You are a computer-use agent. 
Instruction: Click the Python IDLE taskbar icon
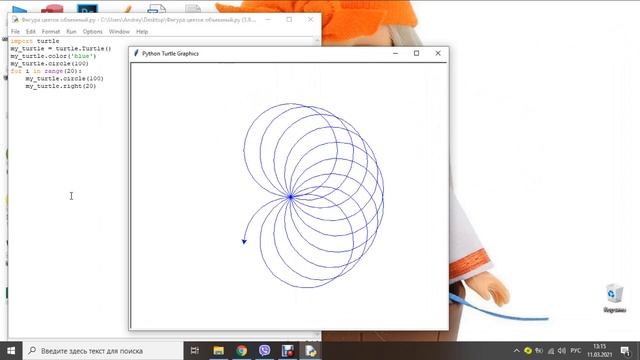tap(311, 351)
